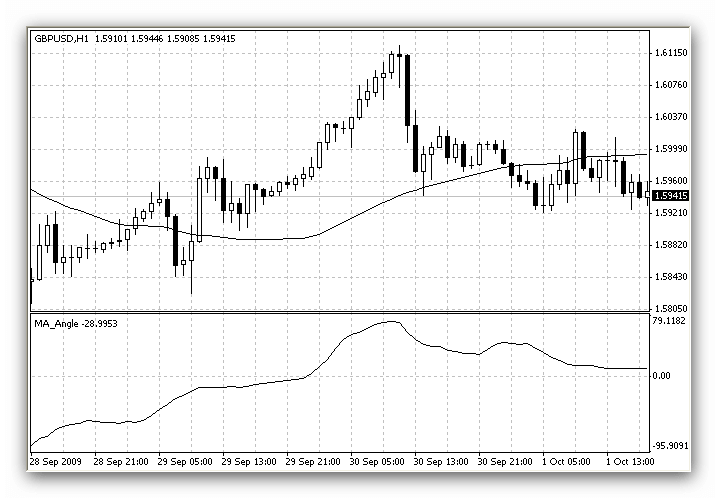Click the current price tag 1.59415
Image resolution: width=717 pixels, height=498 pixels.
[671, 196]
